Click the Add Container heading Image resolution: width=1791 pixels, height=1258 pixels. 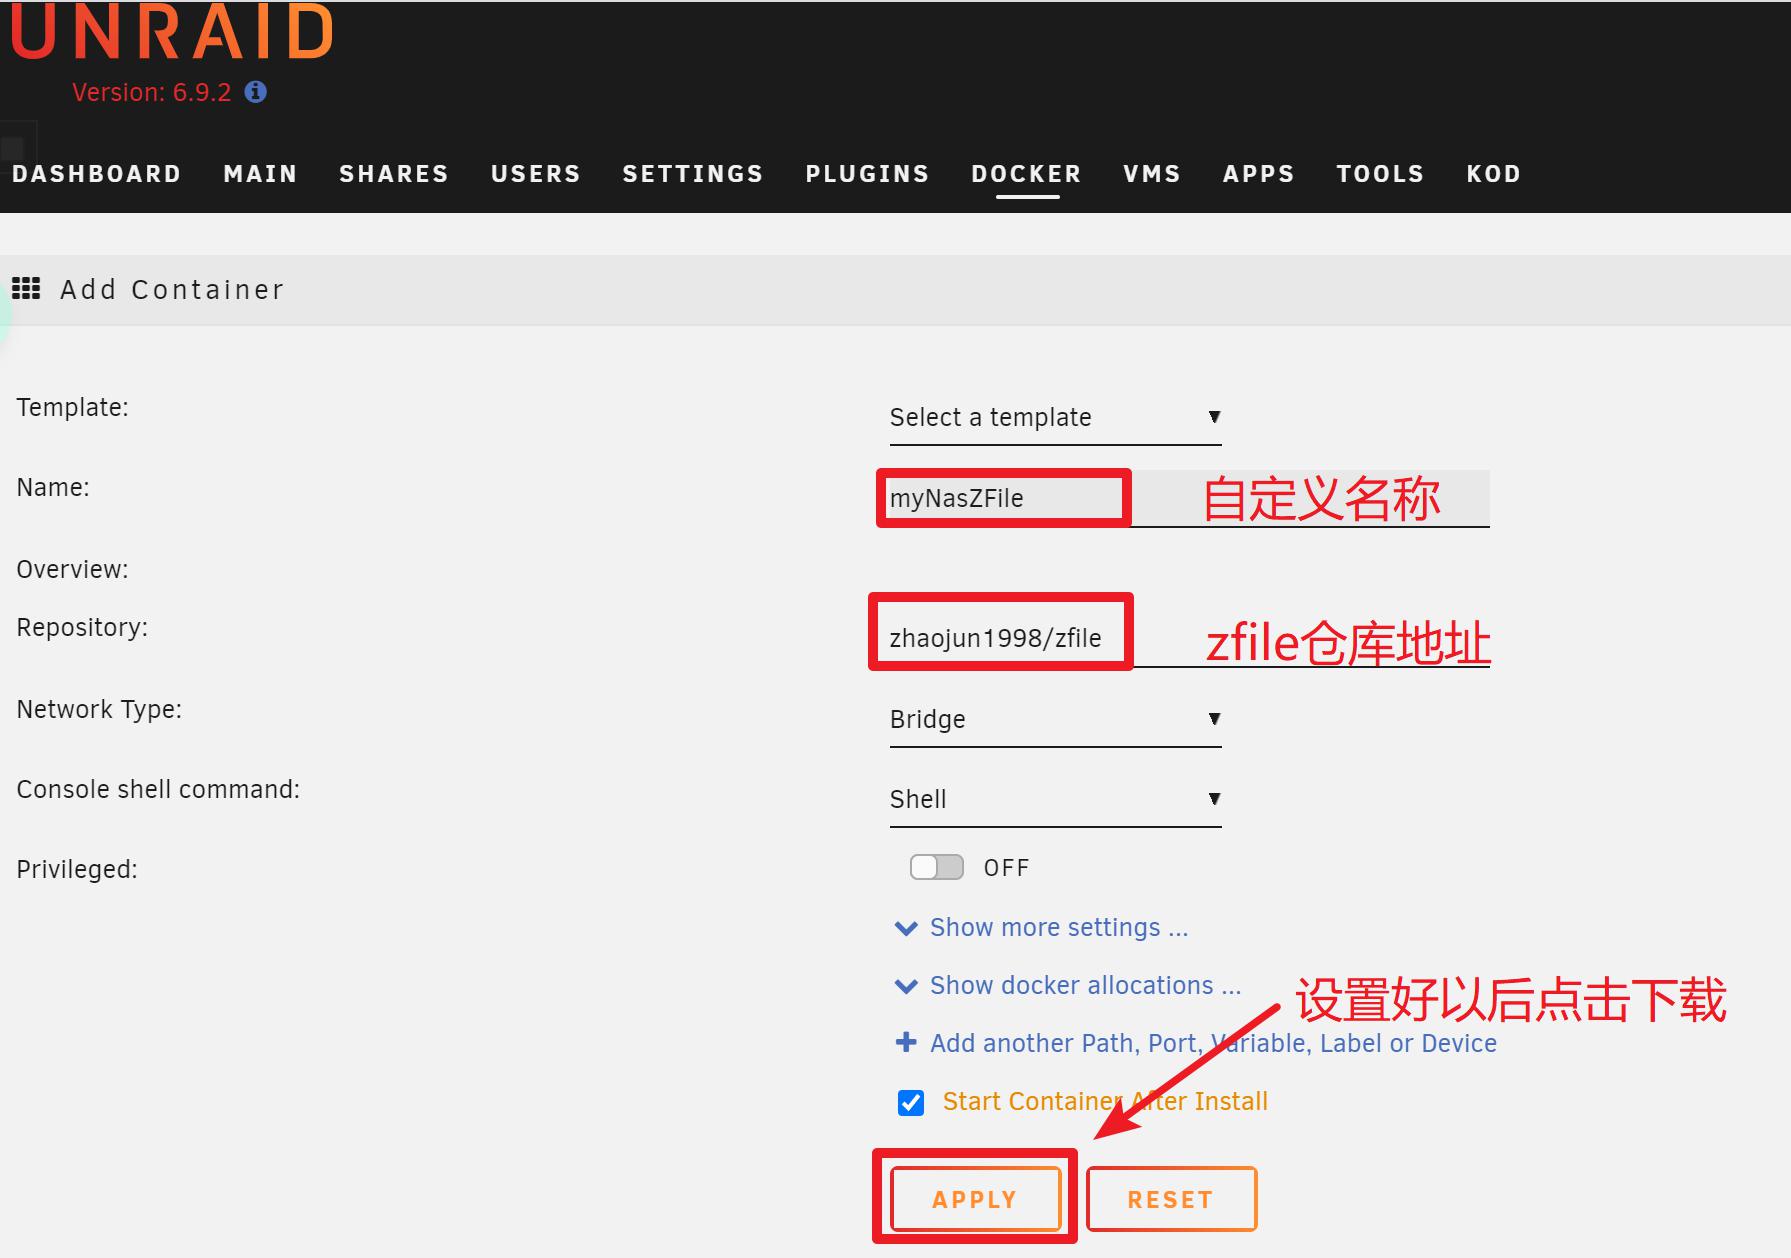pyautogui.click(x=172, y=289)
